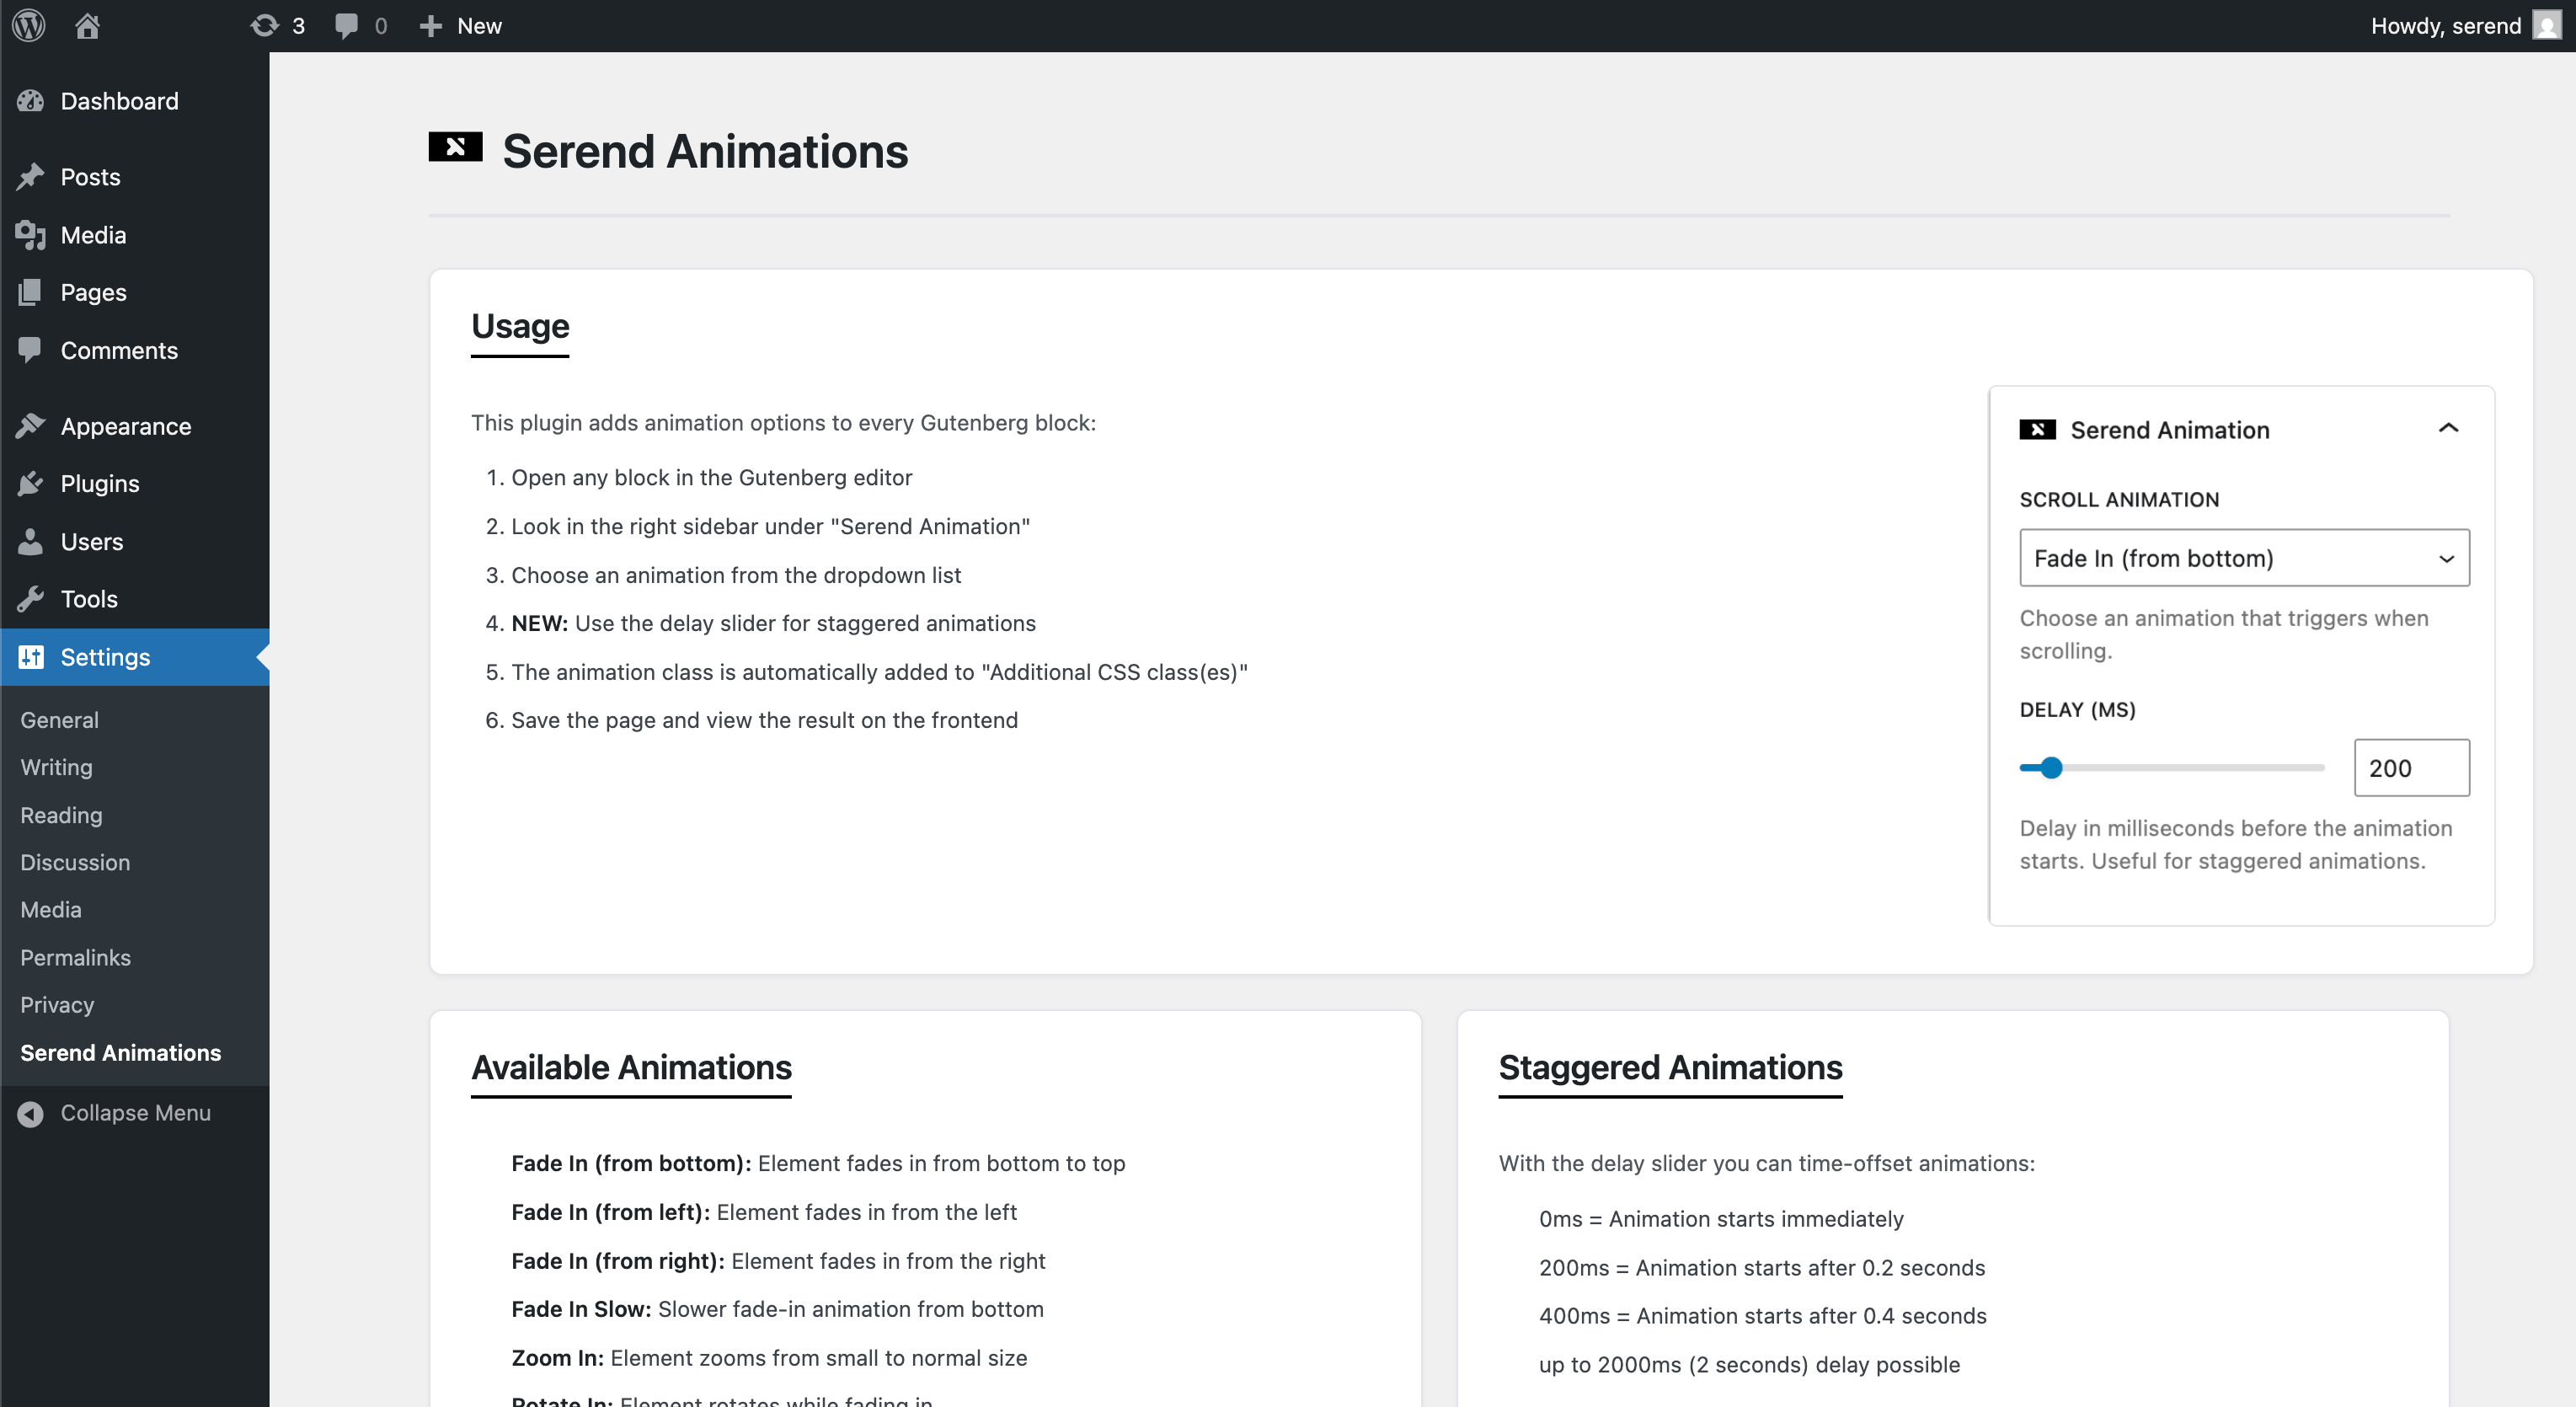Click the Pages icon in sidebar
The height and width of the screenshot is (1407, 2576).
click(x=31, y=292)
